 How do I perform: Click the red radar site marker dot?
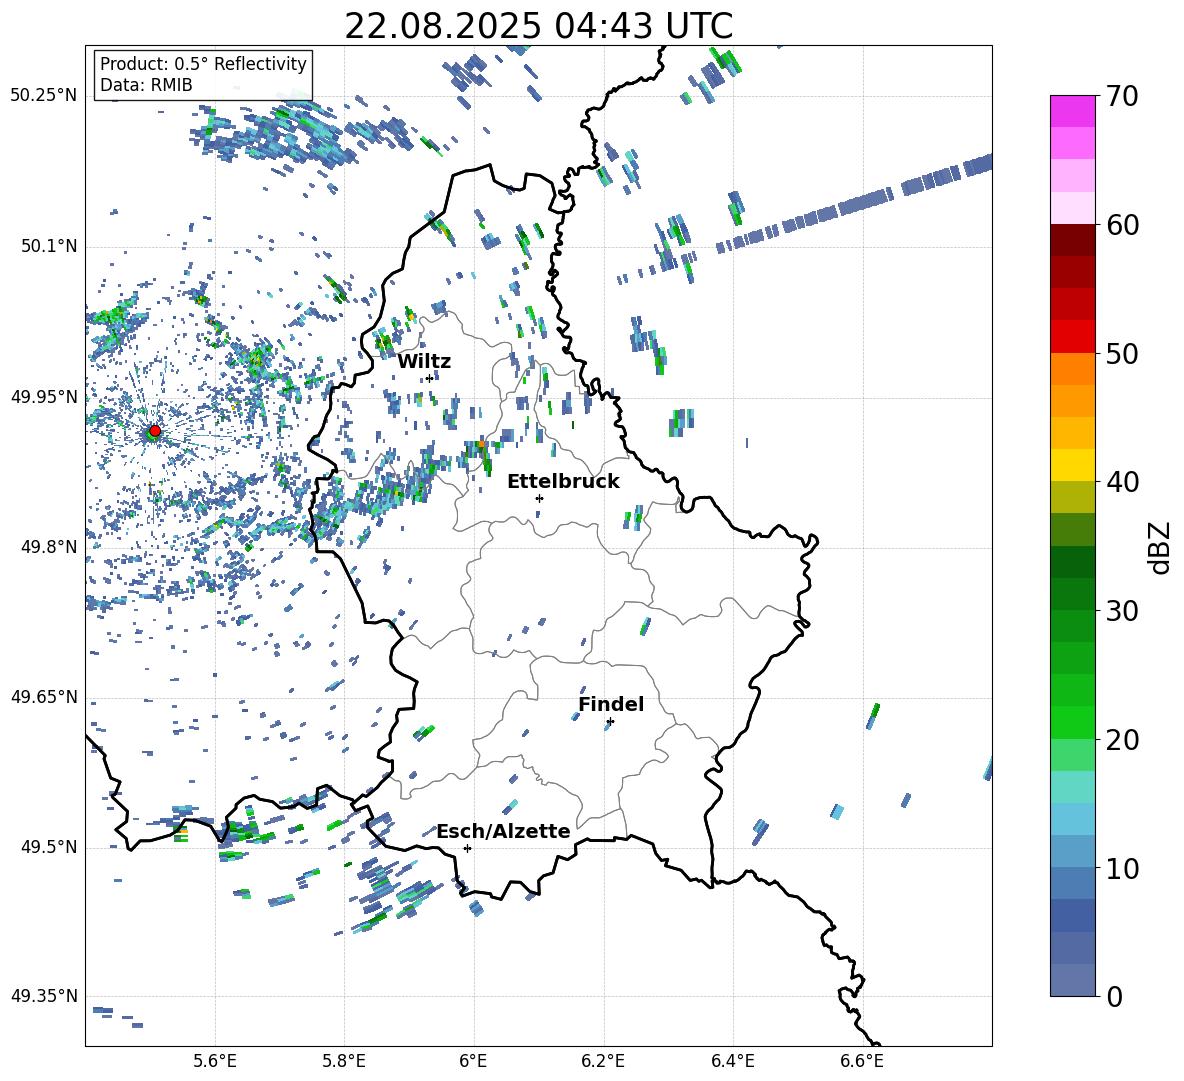pos(155,430)
